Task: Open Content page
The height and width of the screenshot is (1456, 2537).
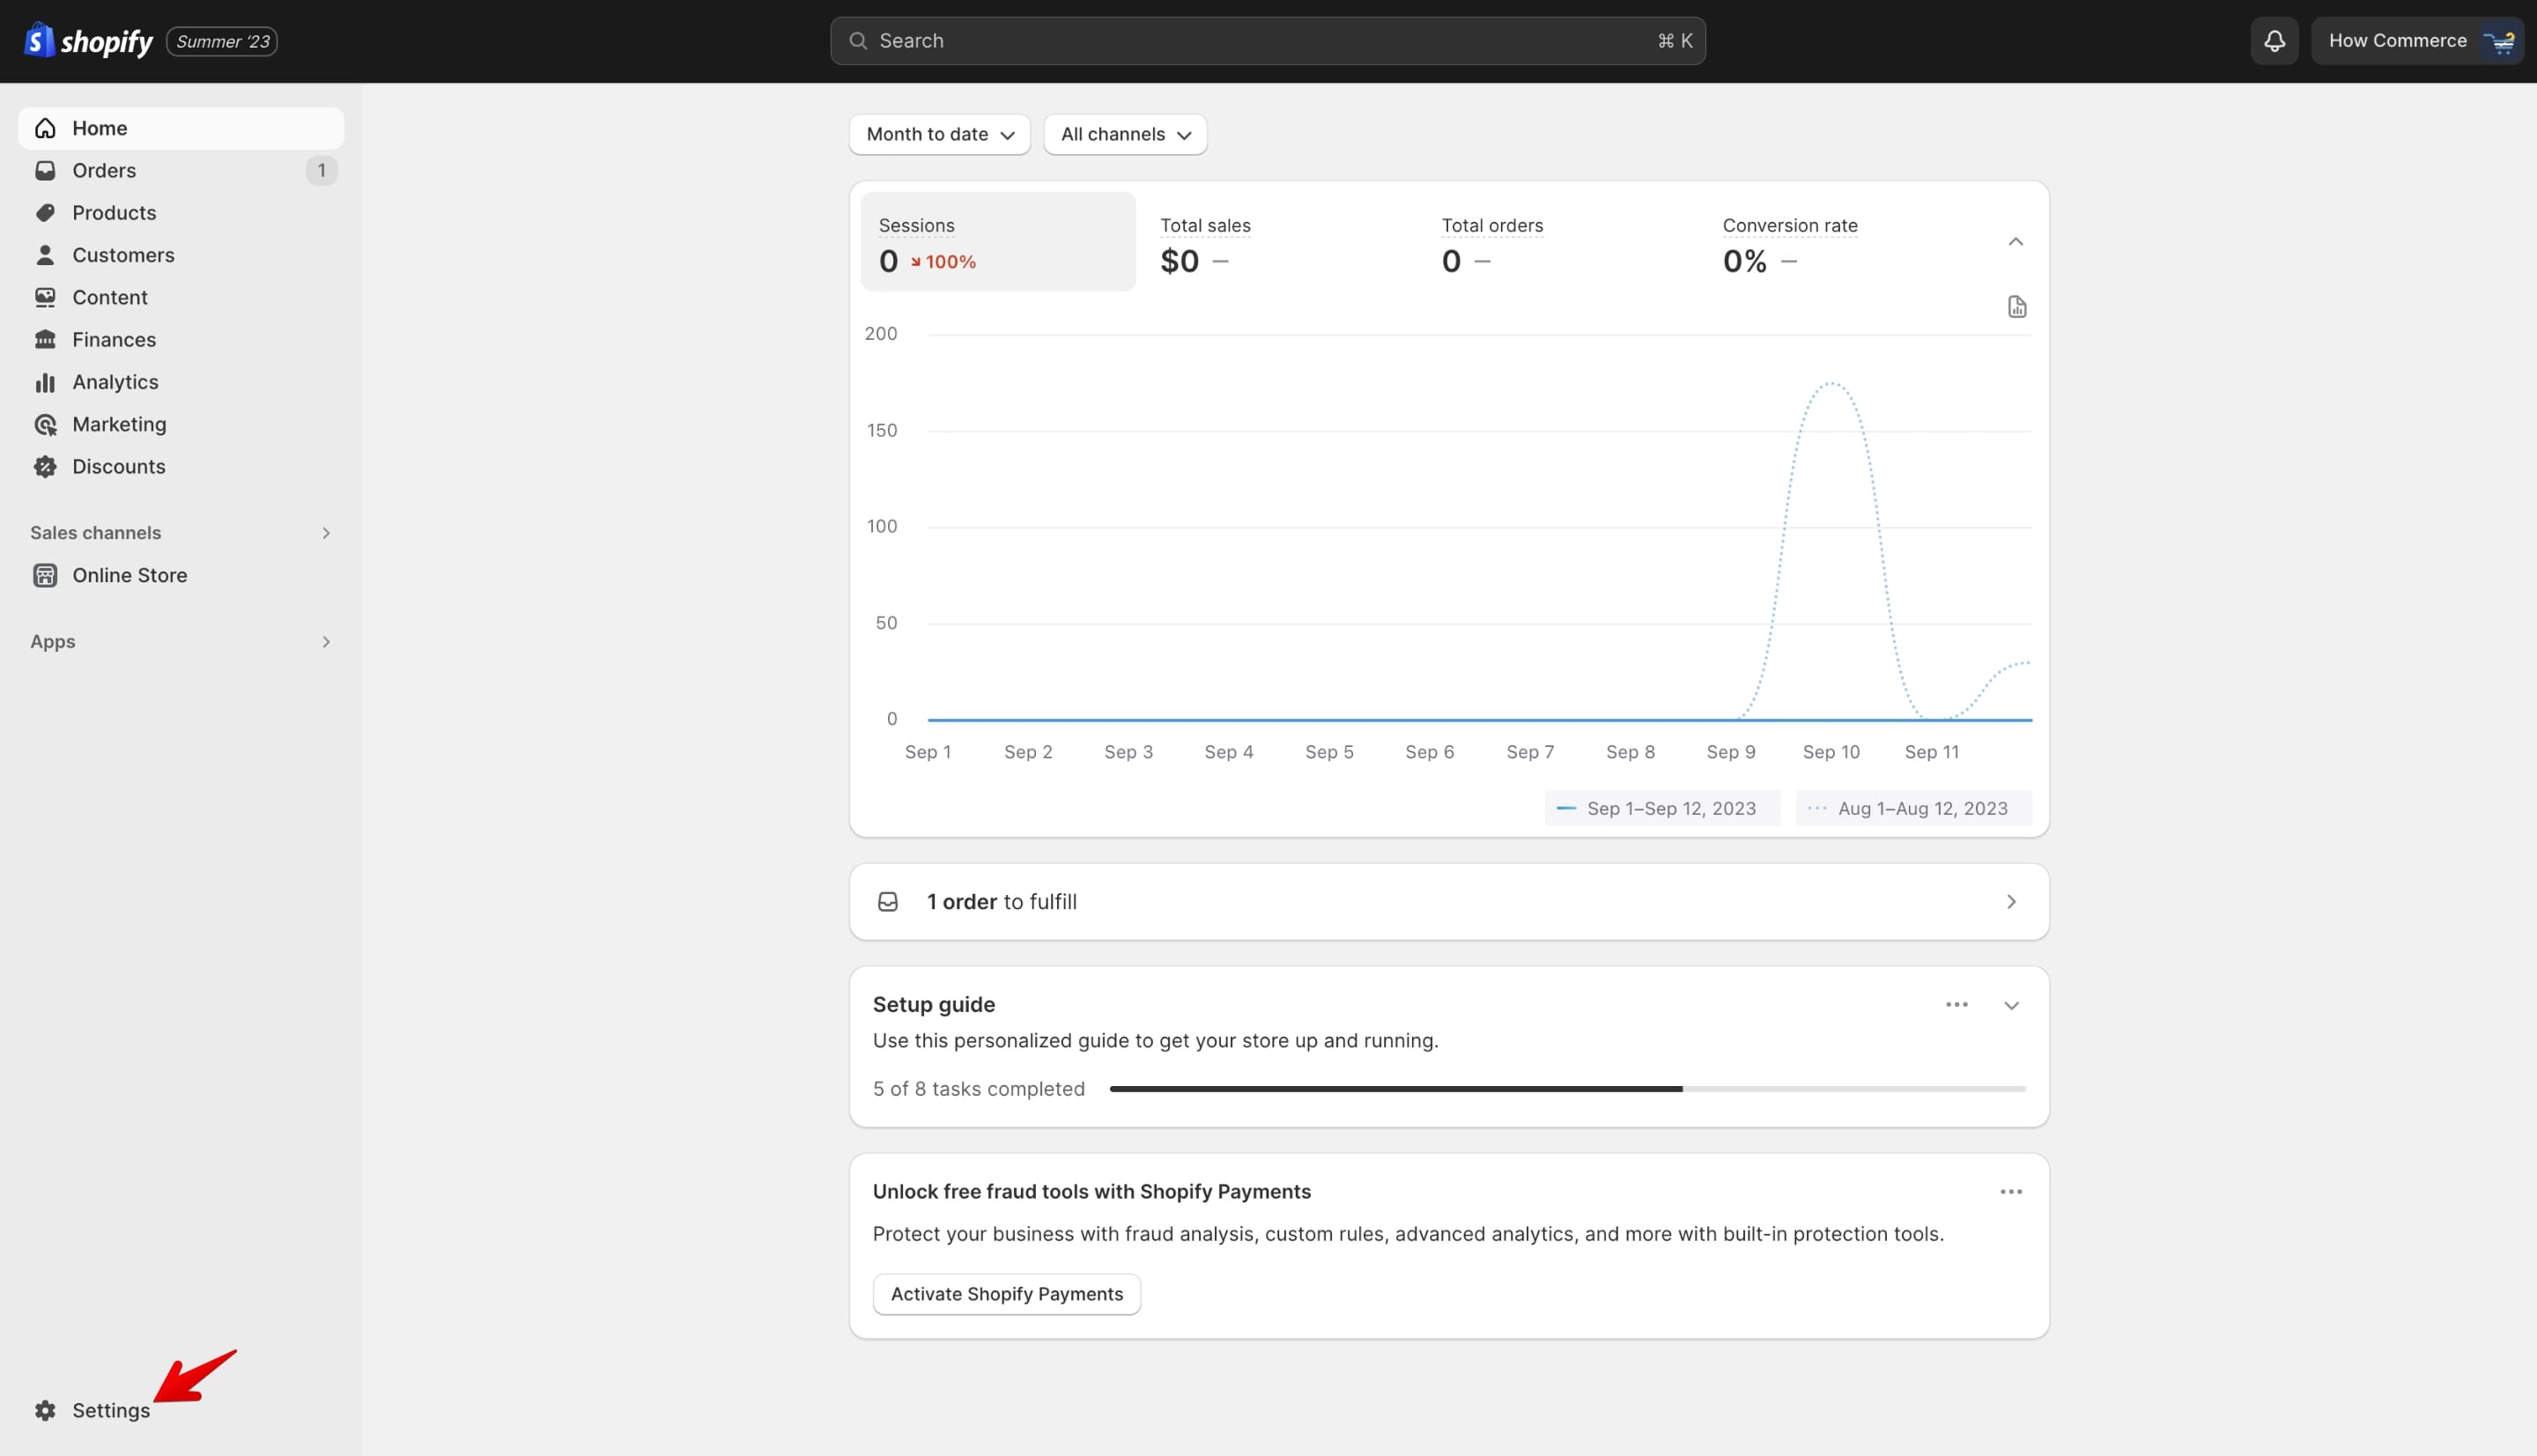Action: 180,297
